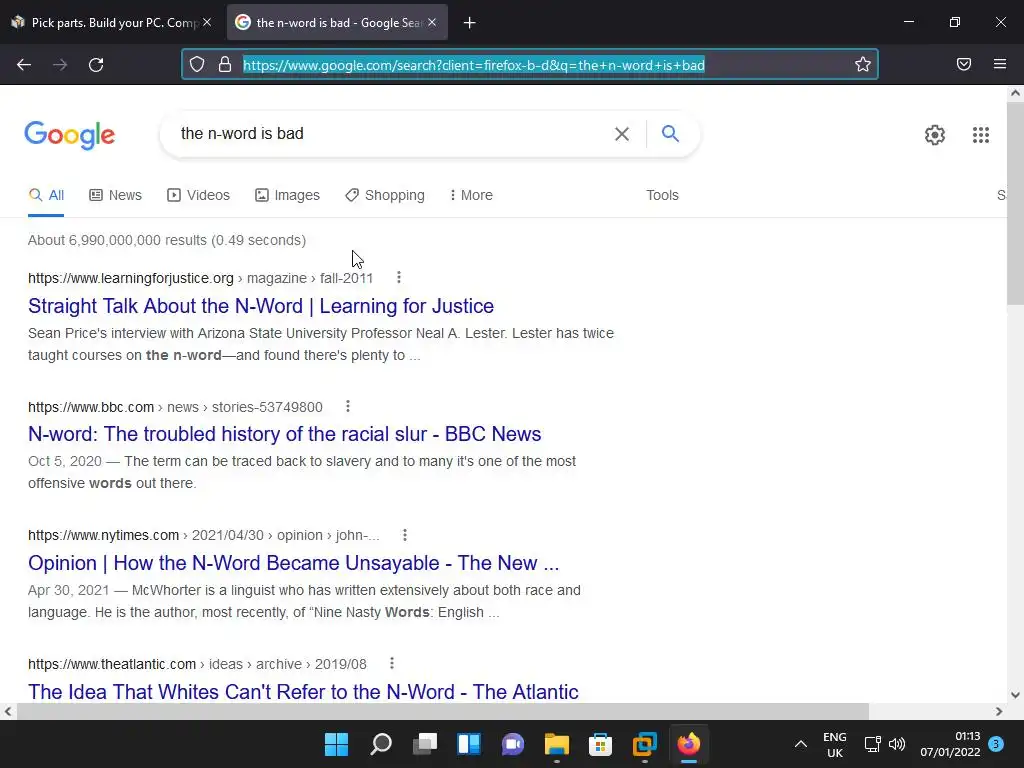Open the notification center badge
1024x768 pixels.
click(x=996, y=744)
